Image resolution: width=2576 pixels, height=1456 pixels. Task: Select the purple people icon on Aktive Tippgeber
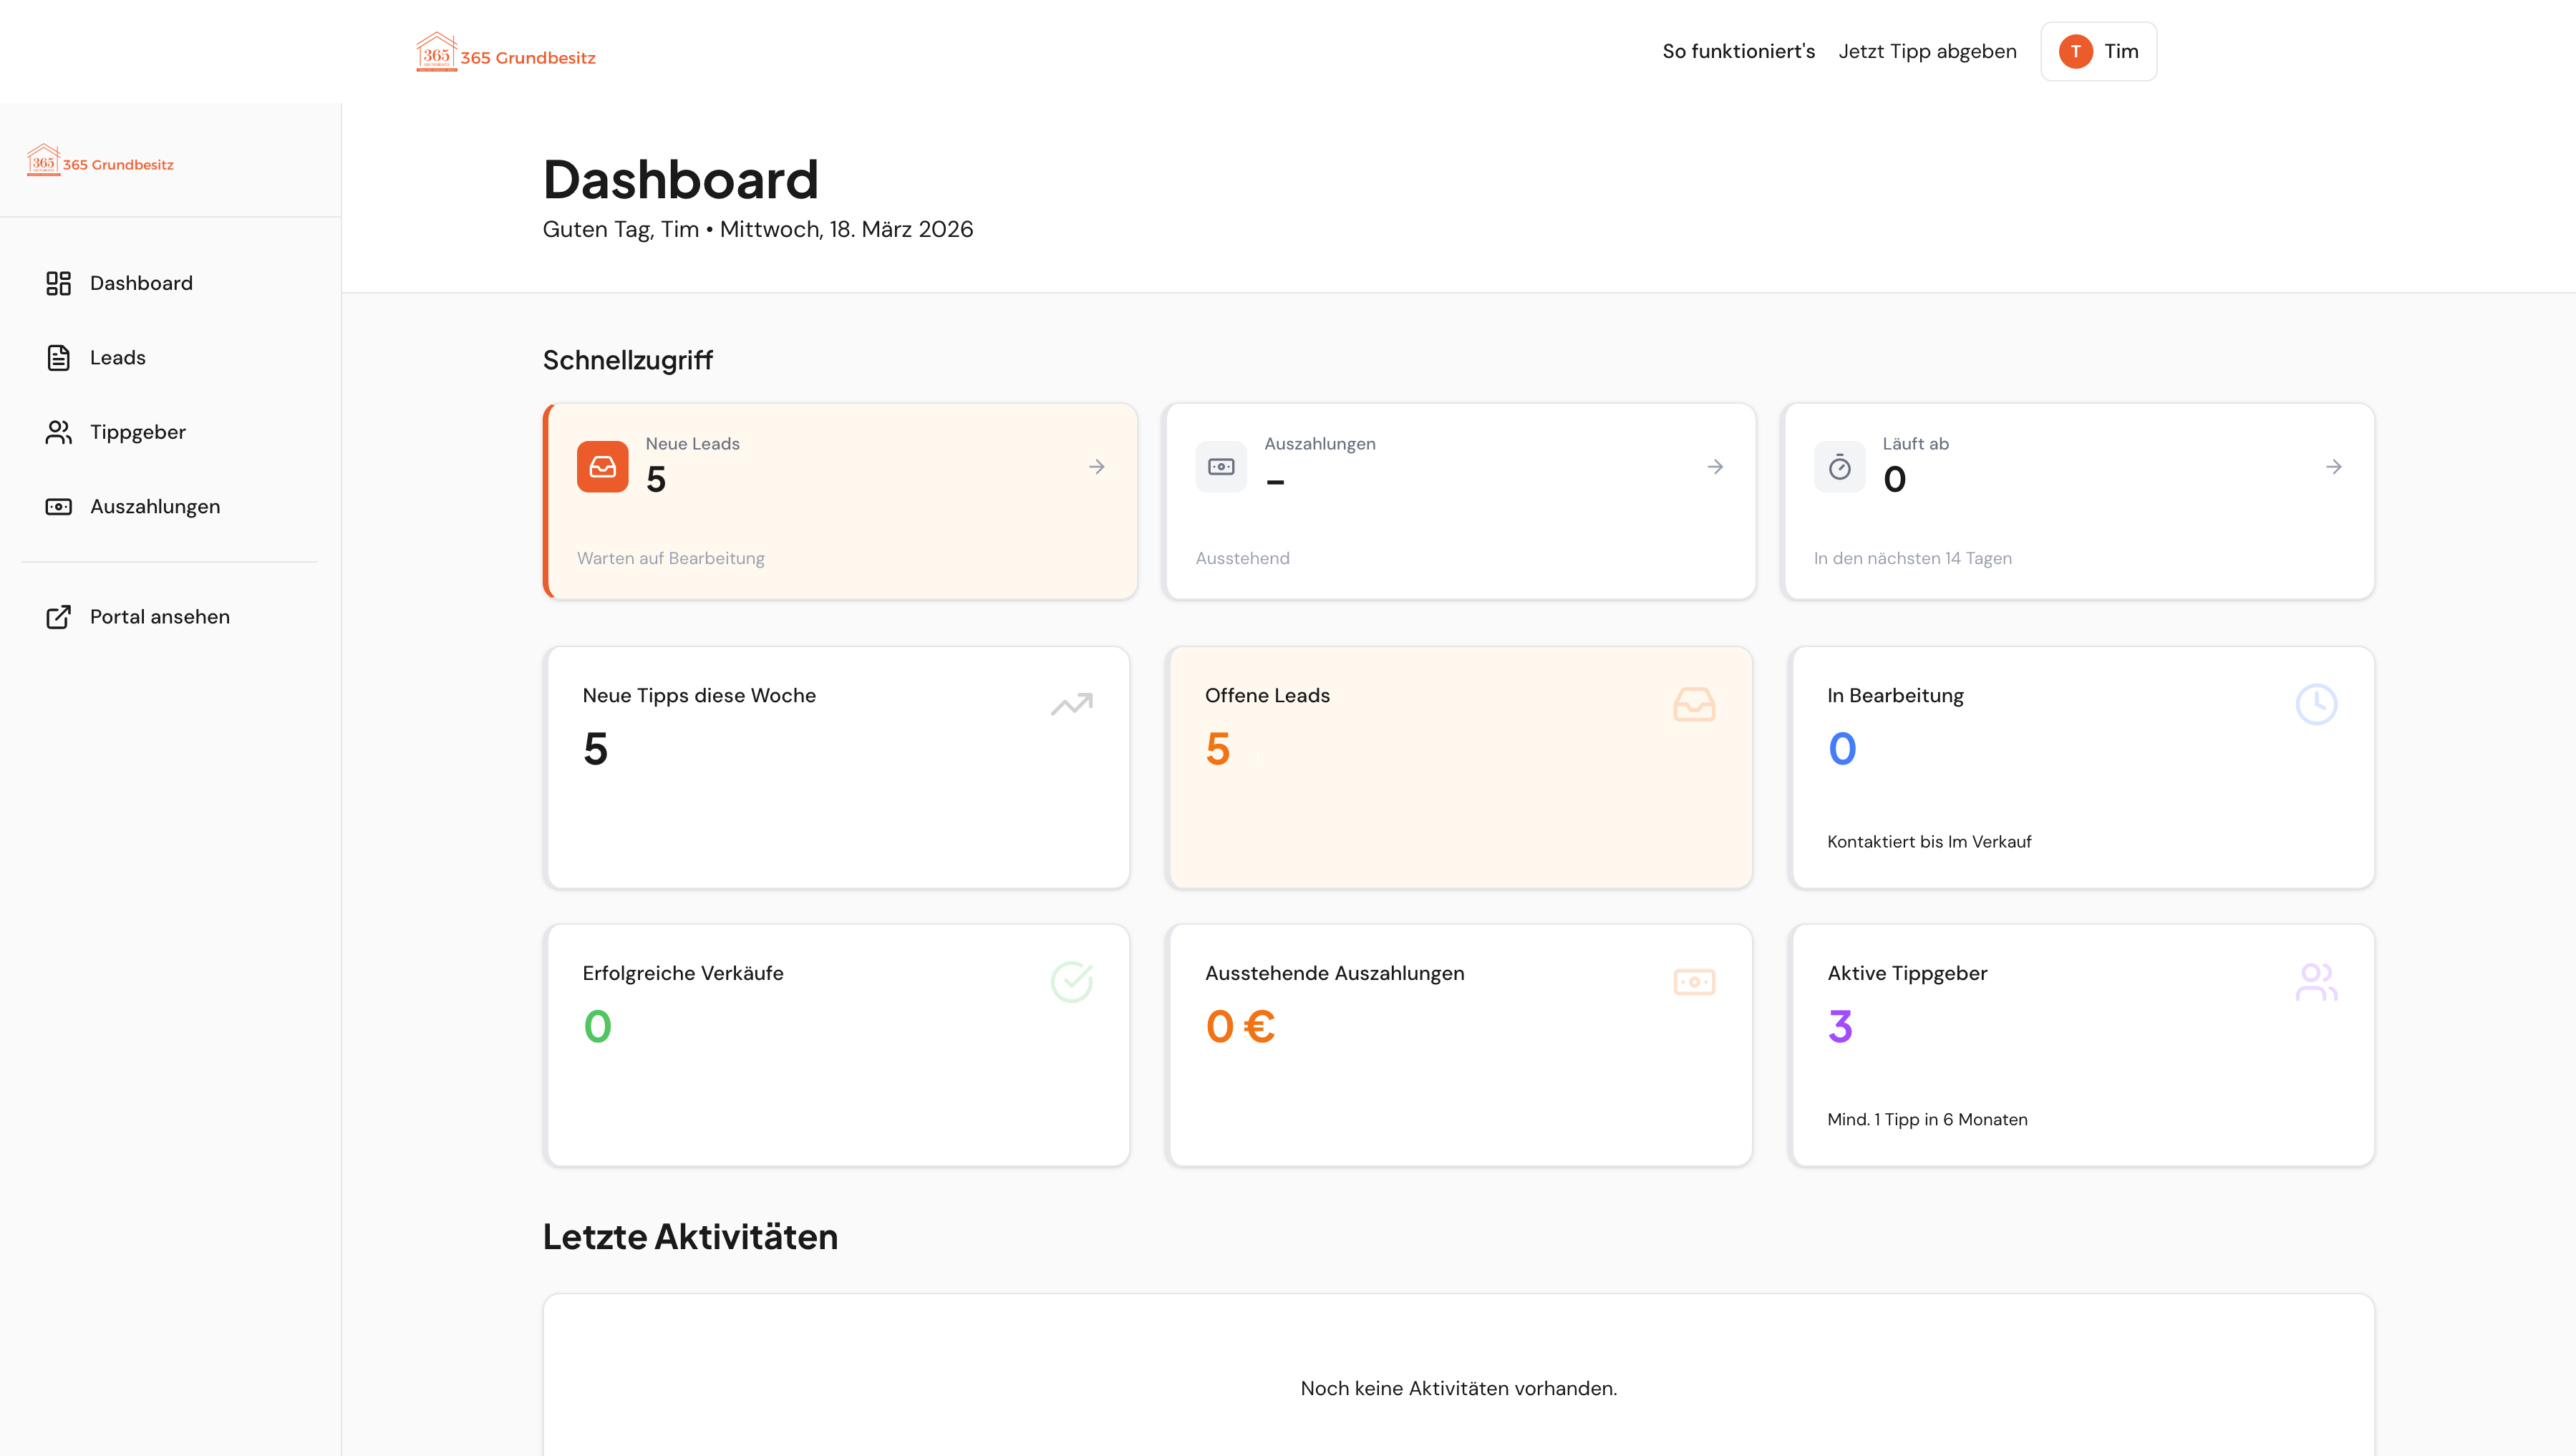[2317, 981]
